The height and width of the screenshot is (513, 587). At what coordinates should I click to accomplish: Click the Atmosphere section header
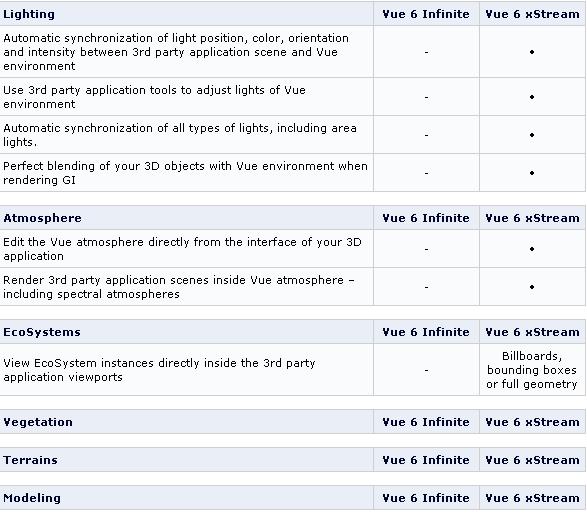42,218
